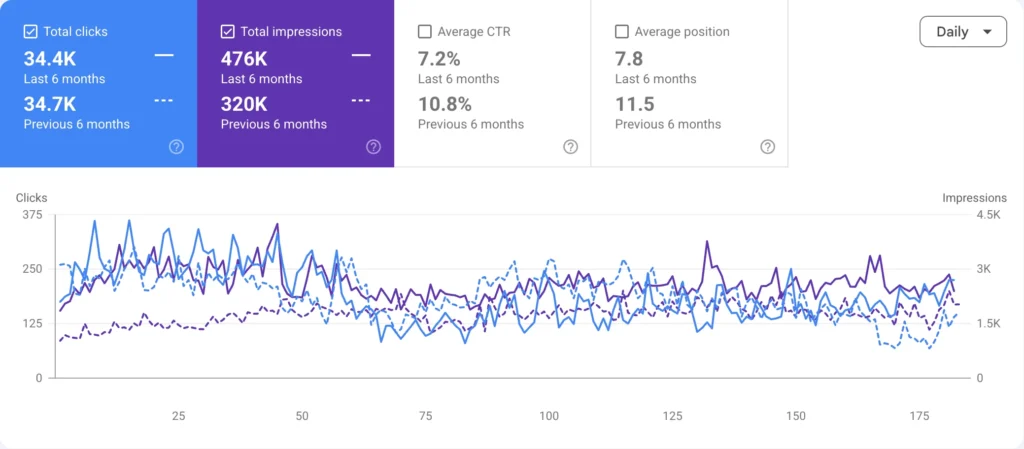Click the Daily dropdown arrow
The height and width of the screenshot is (449, 1024).
pyautogui.click(x=987, y=32)
